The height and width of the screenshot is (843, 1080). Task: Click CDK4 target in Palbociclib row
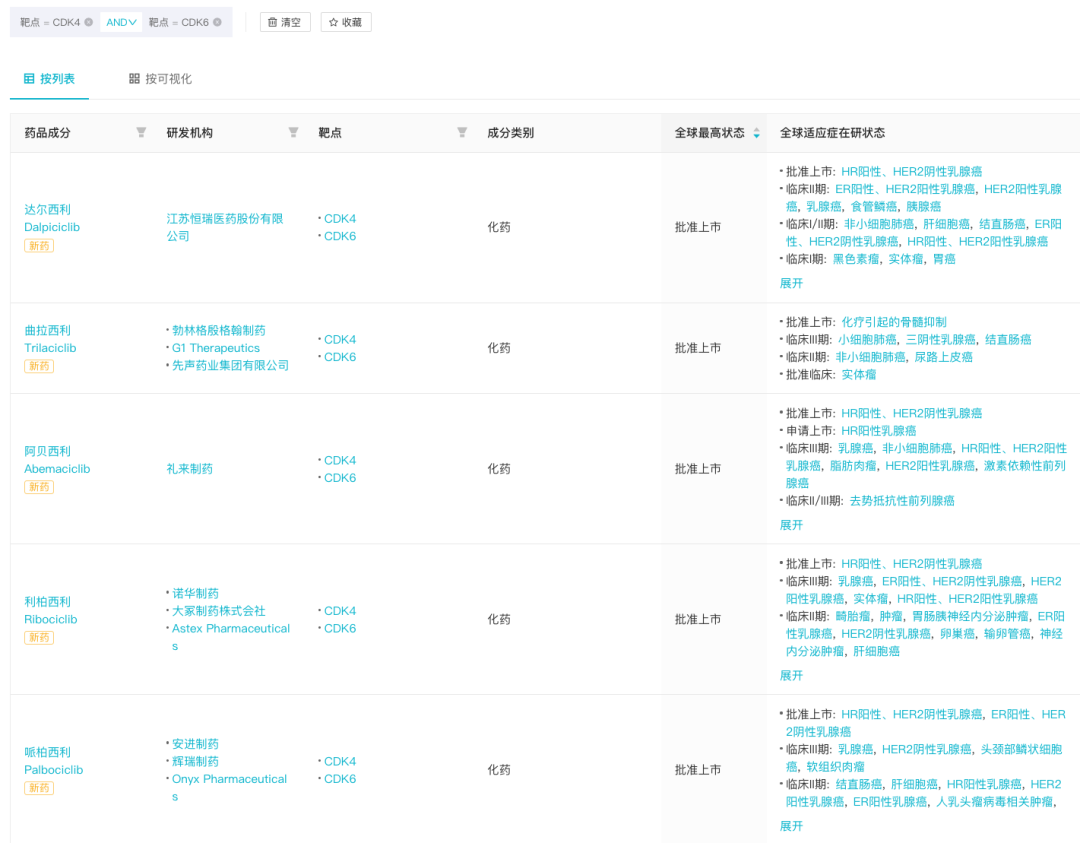[340, 761]
